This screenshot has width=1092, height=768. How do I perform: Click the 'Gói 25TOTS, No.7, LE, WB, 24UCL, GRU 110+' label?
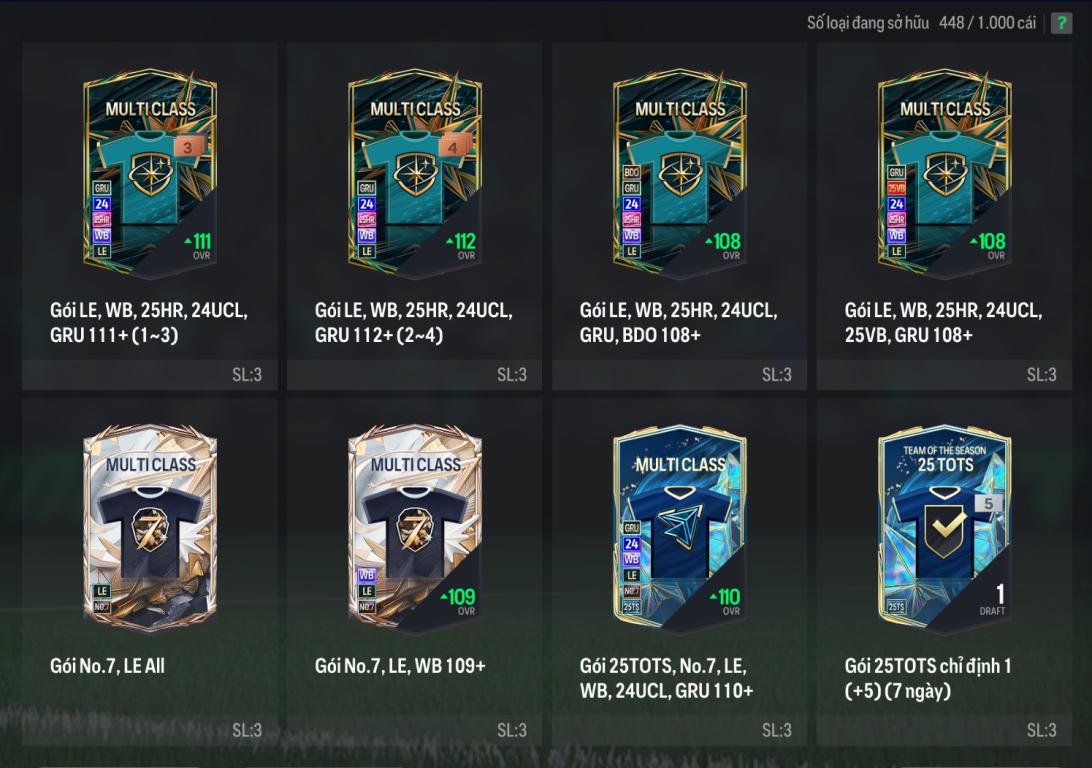pyautogui.click(x=666, y=678)
